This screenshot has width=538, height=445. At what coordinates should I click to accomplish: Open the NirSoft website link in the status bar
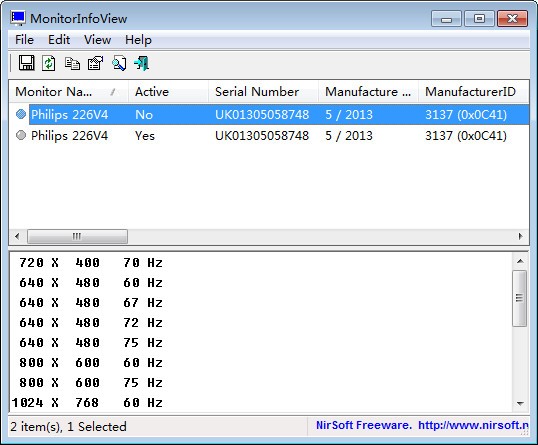click(x=473, y=425)
